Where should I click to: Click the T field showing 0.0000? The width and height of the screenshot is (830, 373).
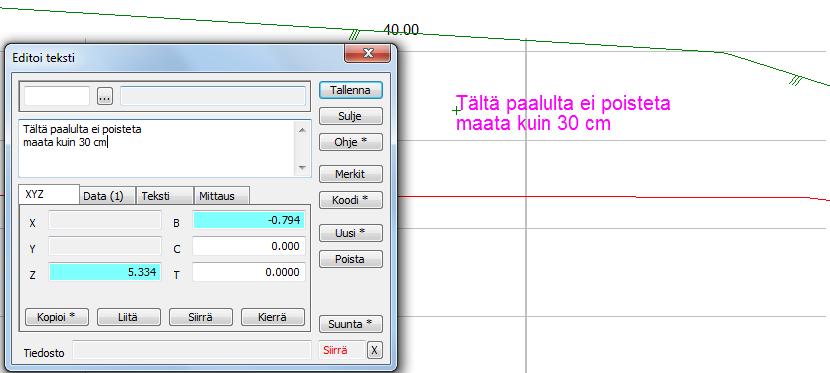[249, 272]
